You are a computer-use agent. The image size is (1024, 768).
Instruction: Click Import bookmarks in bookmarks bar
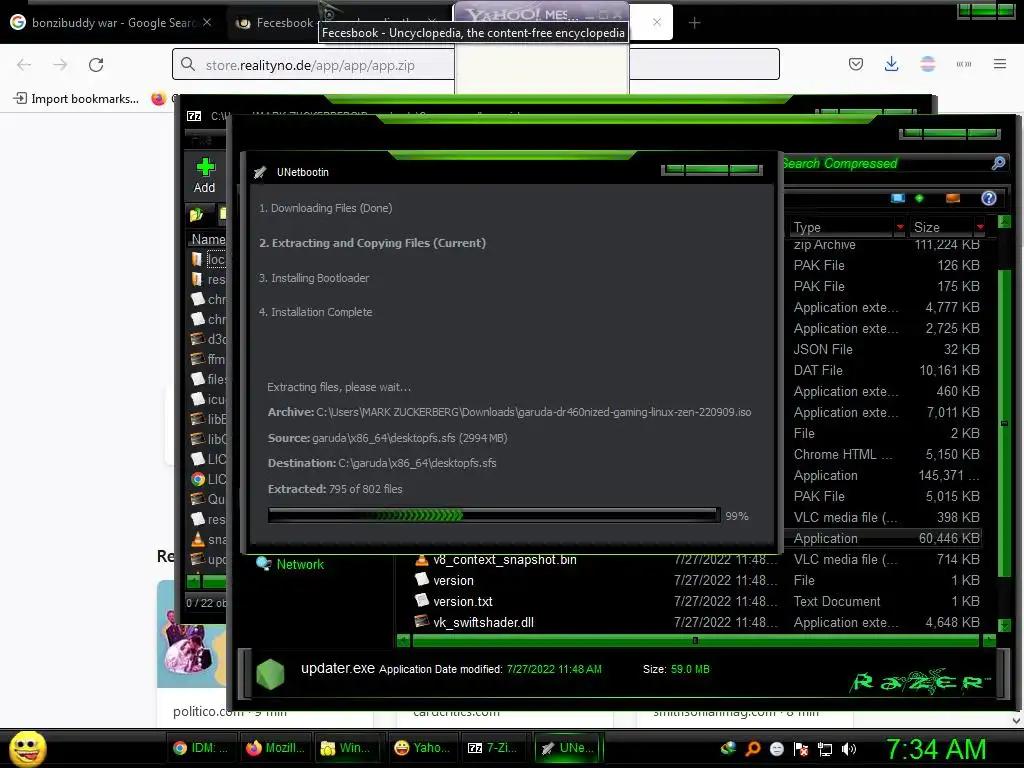click(76, 99)
